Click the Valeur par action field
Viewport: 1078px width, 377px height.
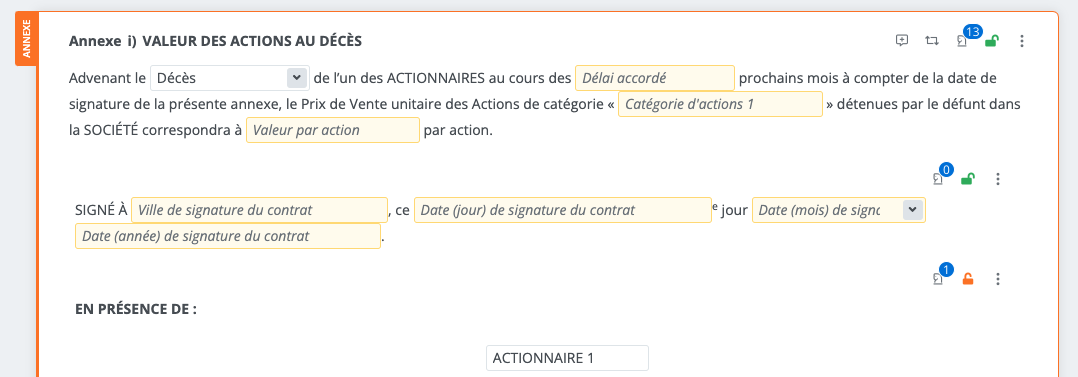coord(333,130)
